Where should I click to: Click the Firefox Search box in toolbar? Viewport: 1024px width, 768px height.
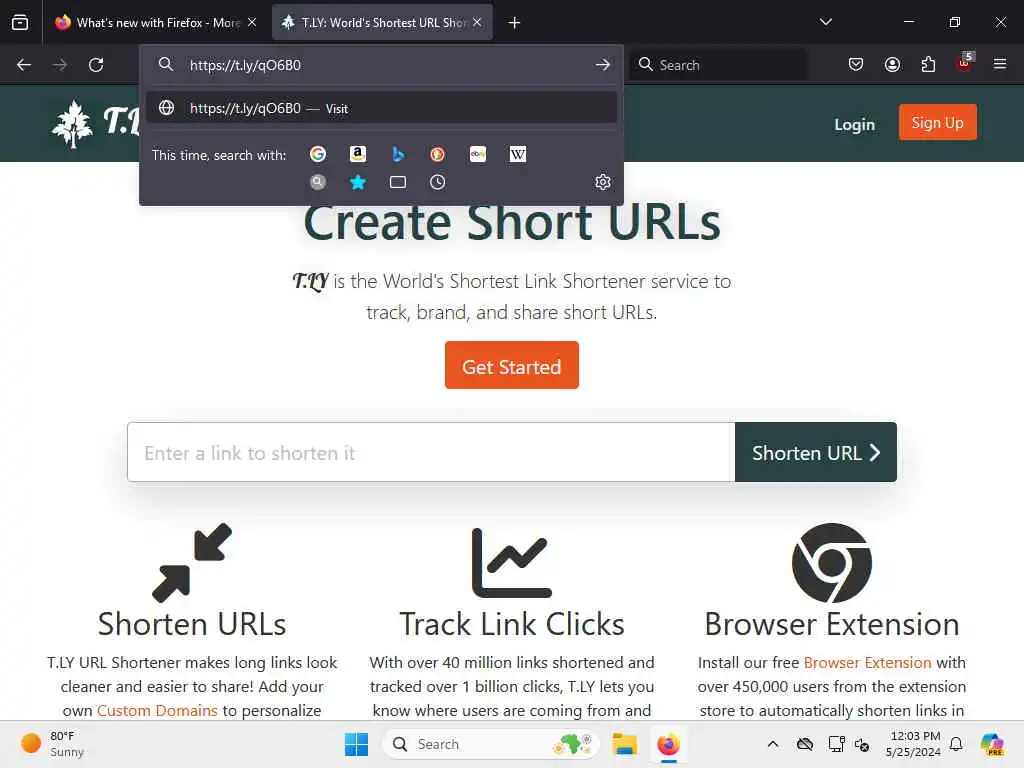pyautogui.click(x=718, y=65)
